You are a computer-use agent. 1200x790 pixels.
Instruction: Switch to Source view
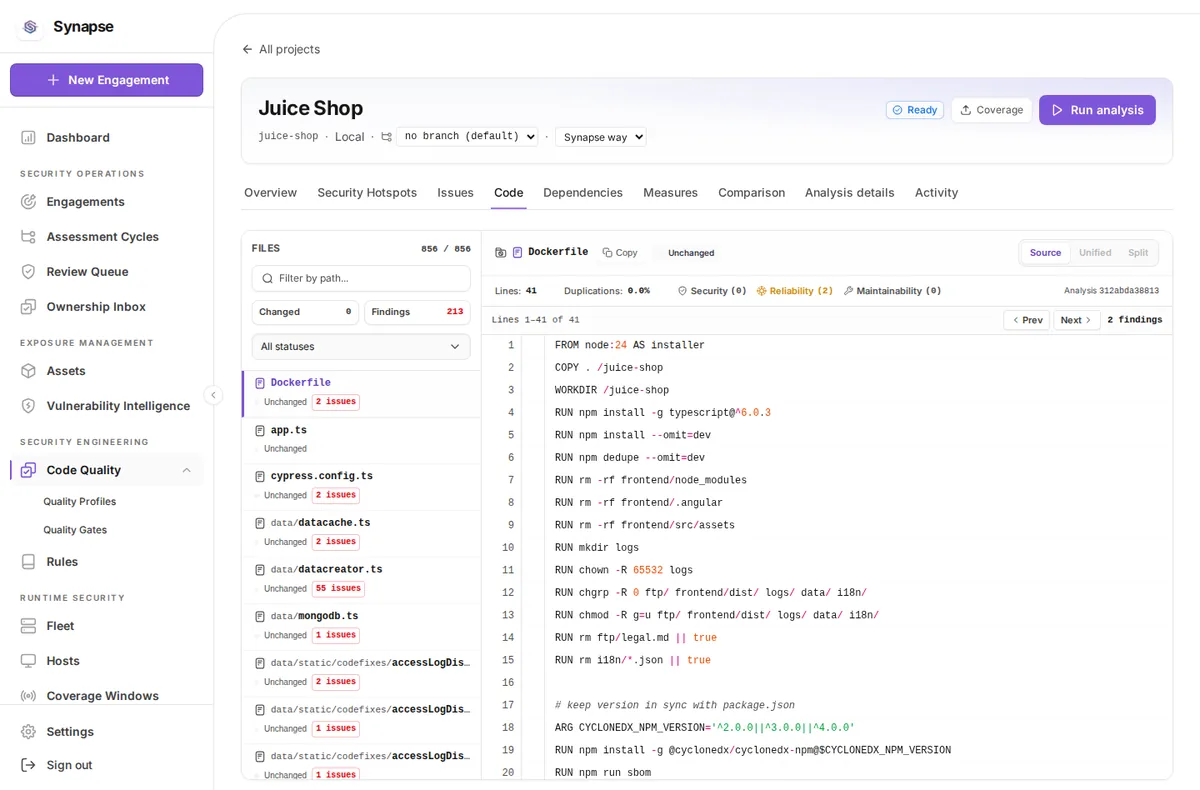click(1045, 253)
